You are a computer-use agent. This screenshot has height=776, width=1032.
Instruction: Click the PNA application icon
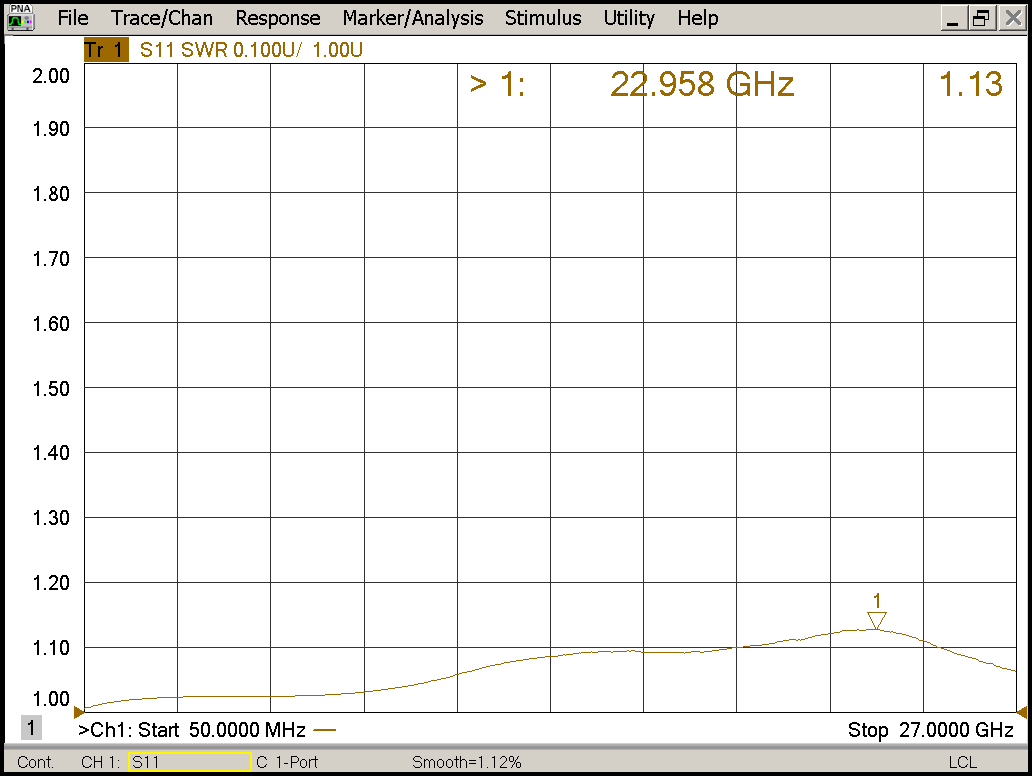20,17
